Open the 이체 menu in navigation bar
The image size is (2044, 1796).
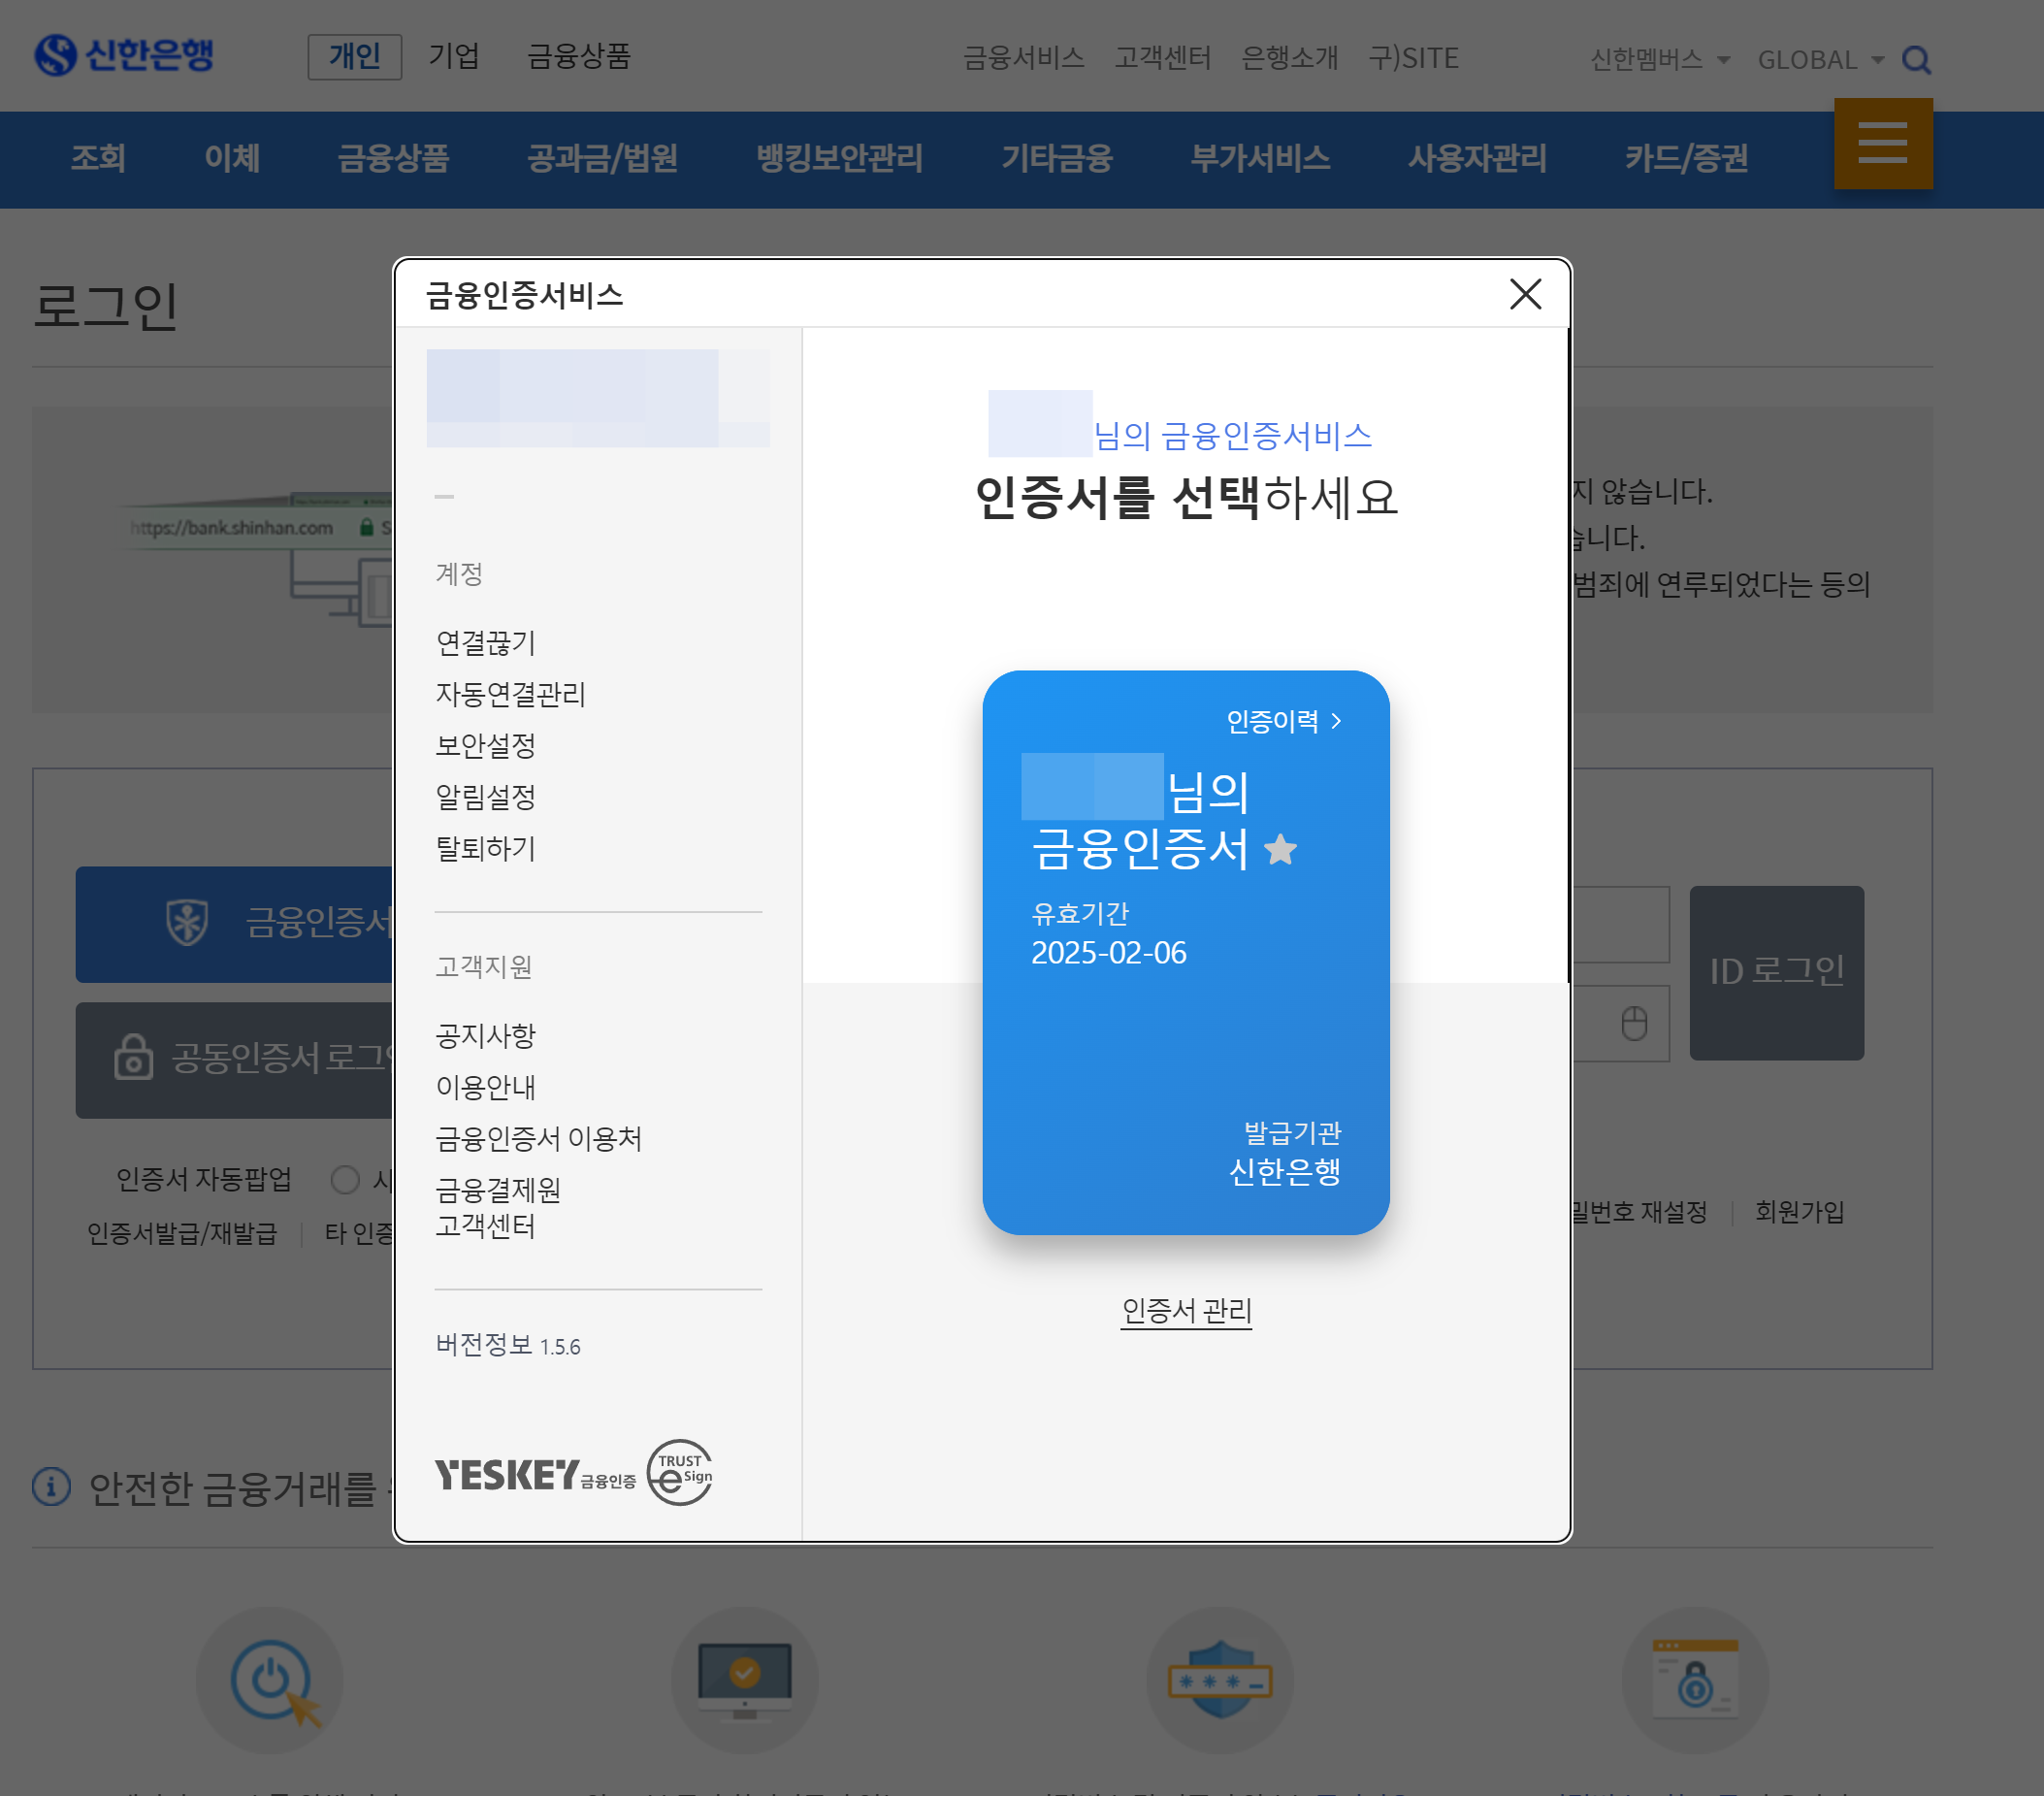(x=232, y=158)
